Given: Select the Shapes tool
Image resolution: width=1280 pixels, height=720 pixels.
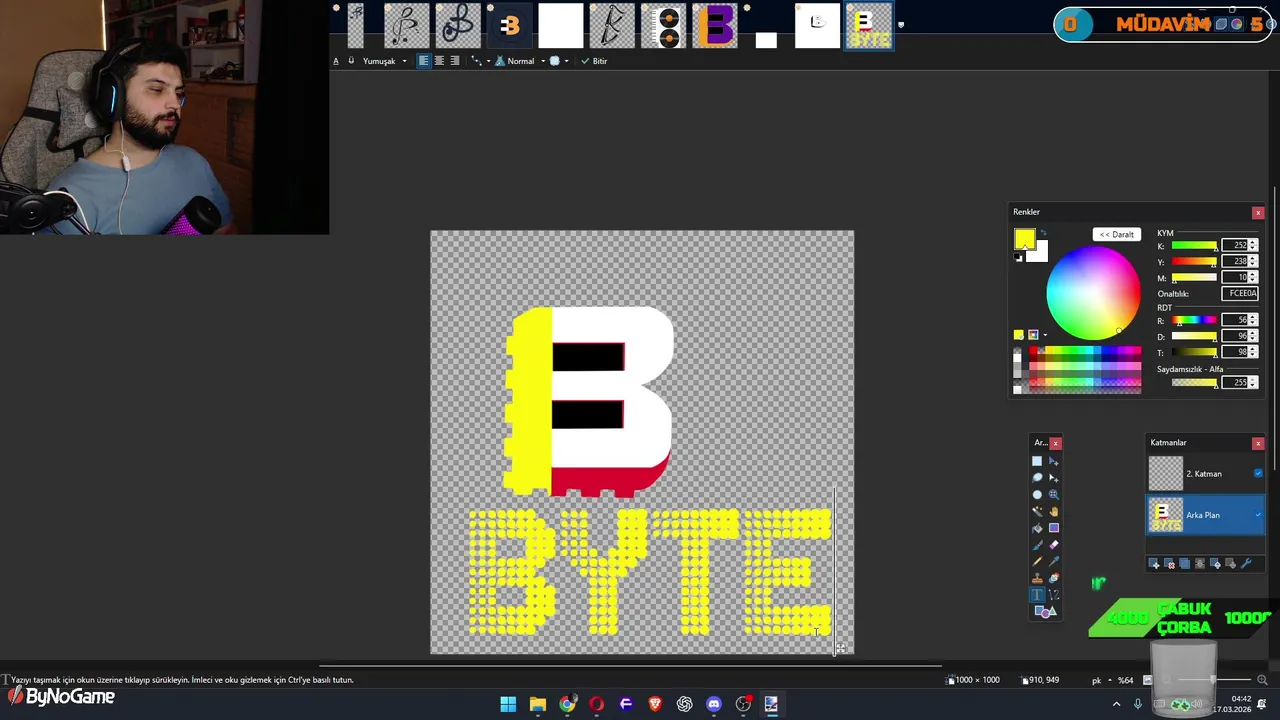Looking at the screenshot, I should tap(1045, 611).
